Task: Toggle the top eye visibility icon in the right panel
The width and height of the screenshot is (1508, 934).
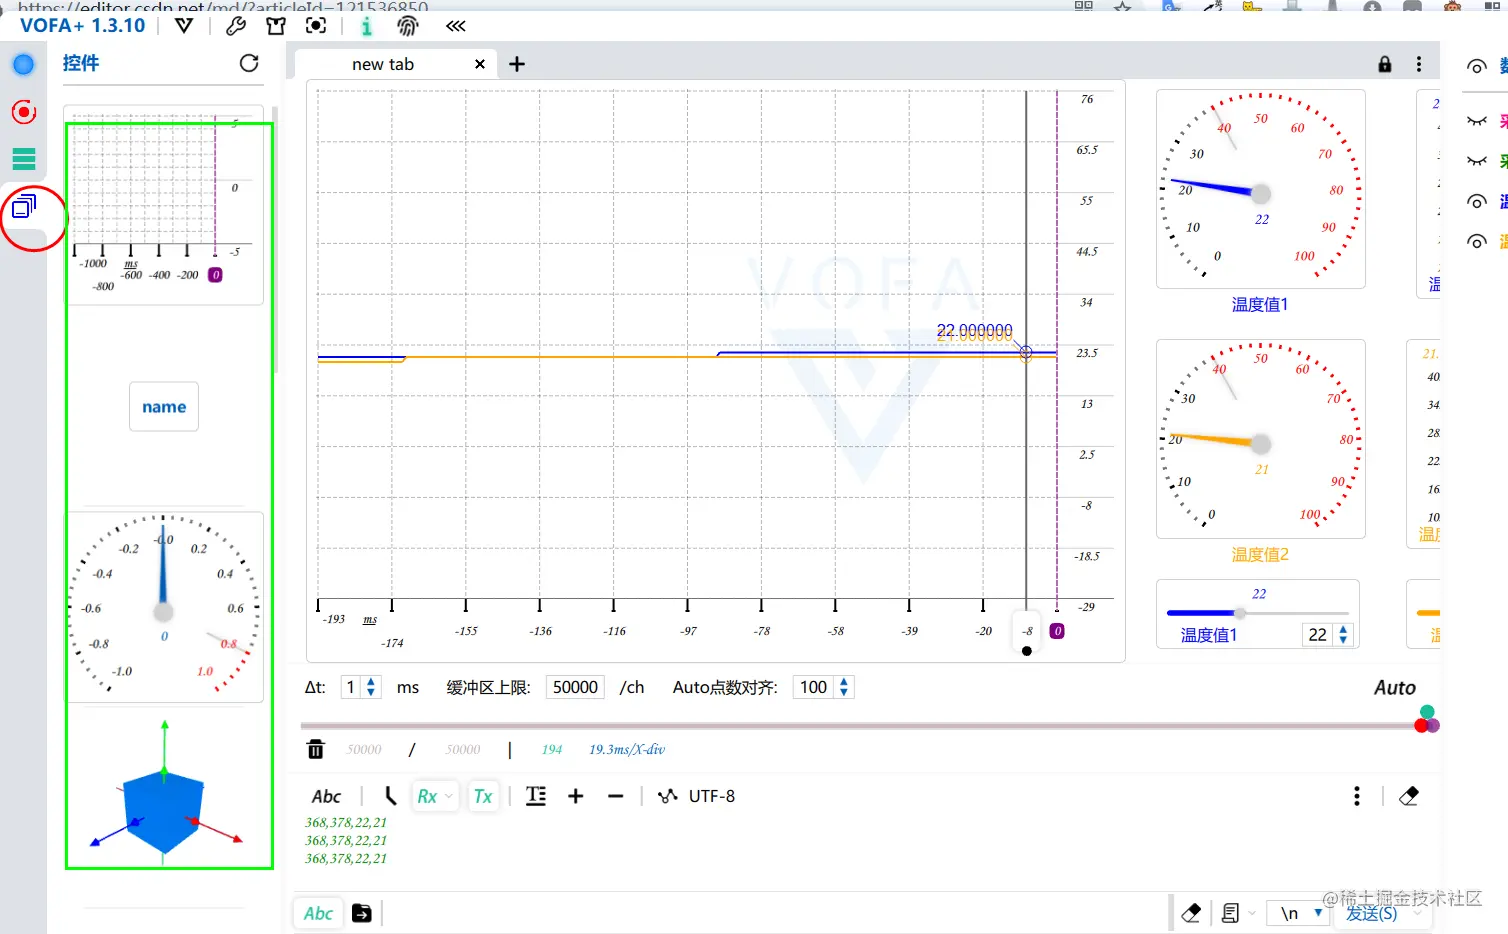Action: coord(1477,67)
